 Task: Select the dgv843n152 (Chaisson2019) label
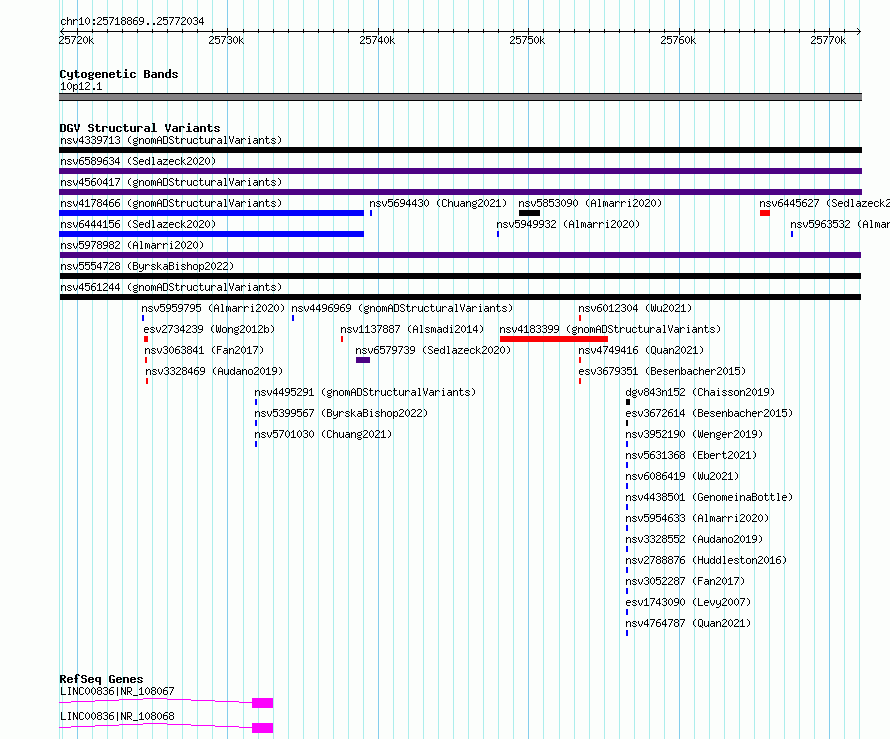point(700,392)
